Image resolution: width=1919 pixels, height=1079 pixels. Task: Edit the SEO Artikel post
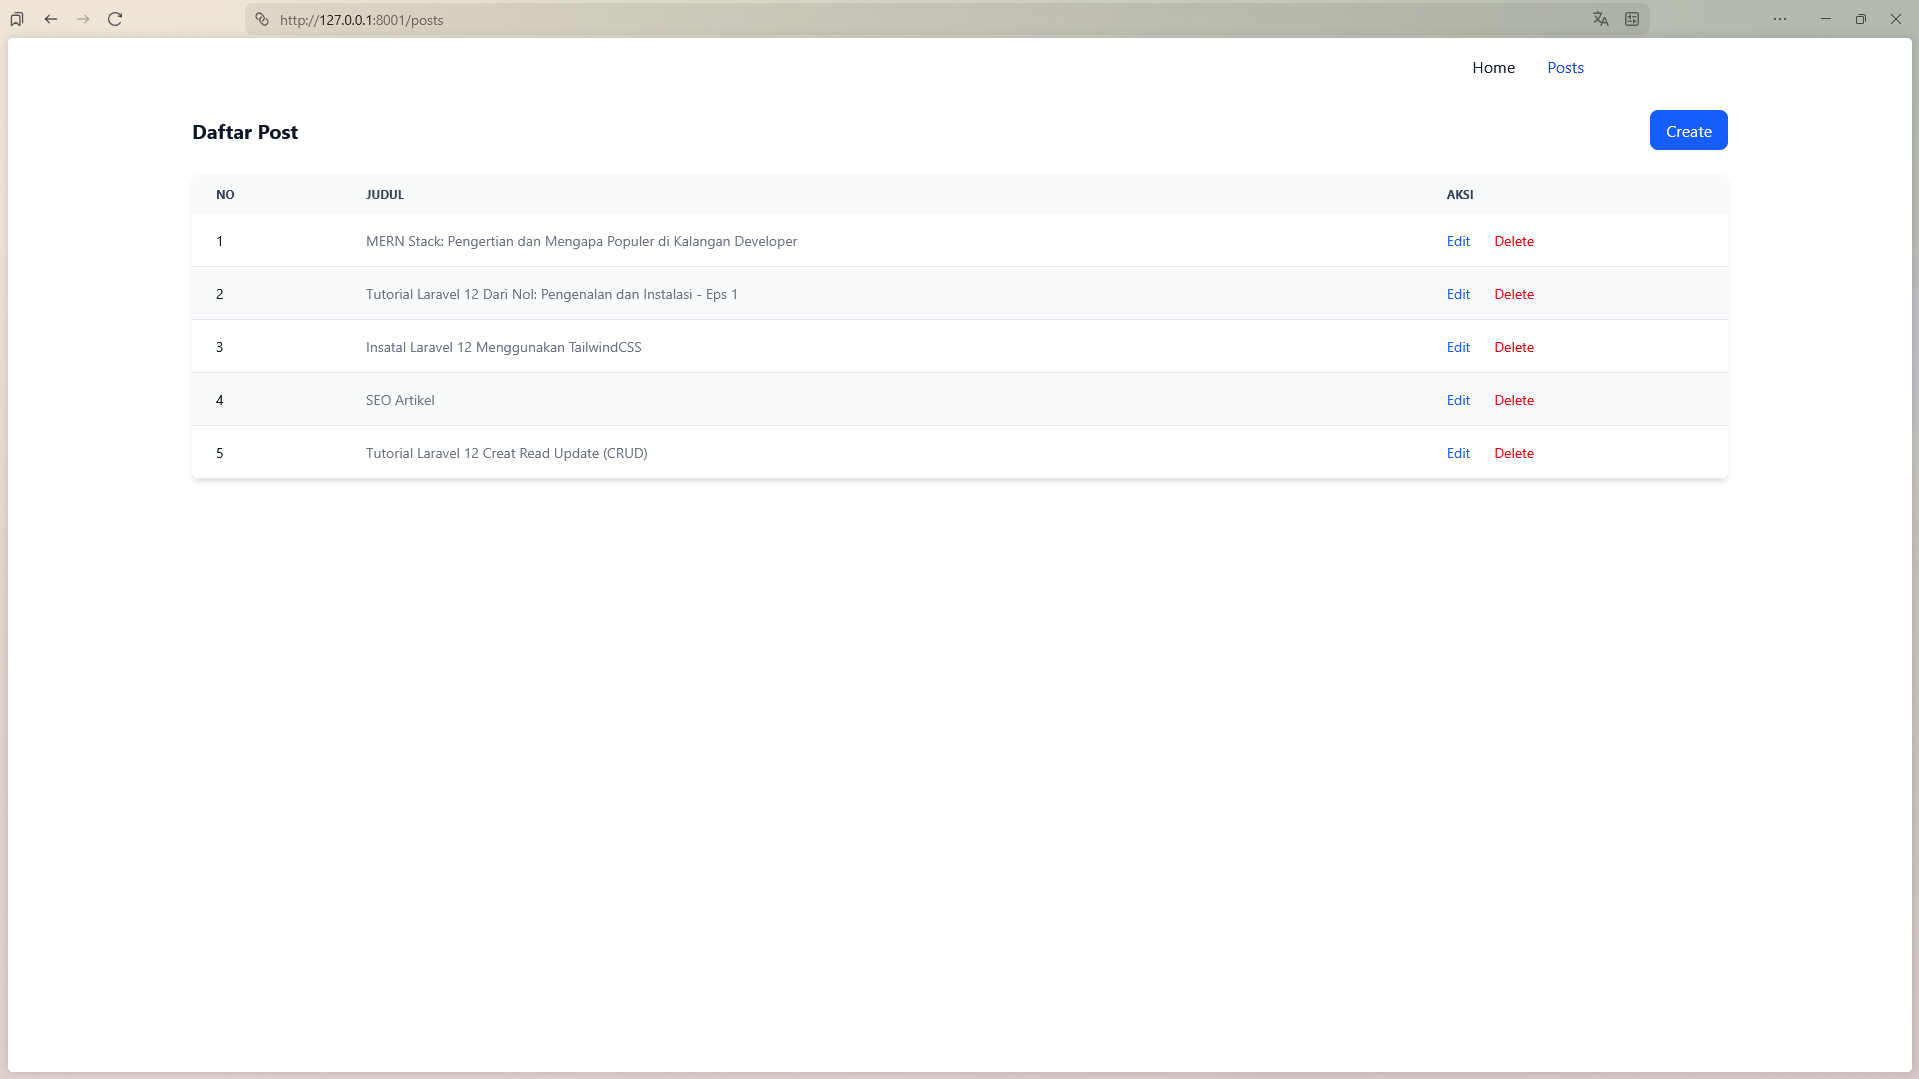pyautogui.click(x=1458, y=400)
